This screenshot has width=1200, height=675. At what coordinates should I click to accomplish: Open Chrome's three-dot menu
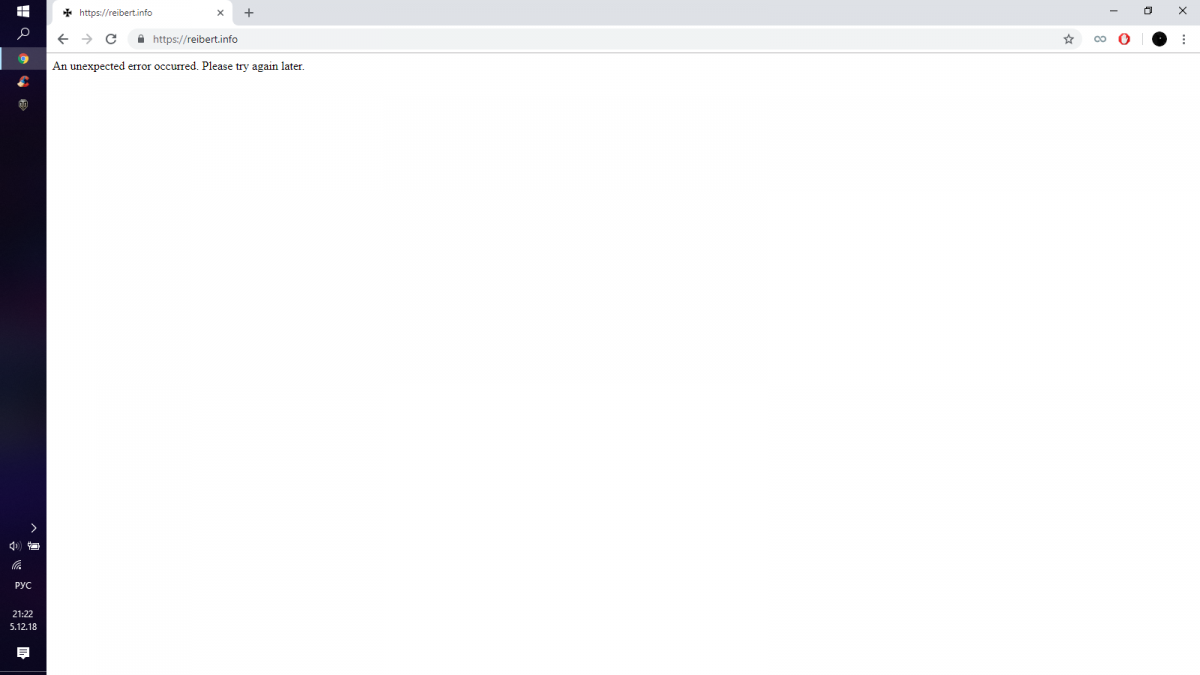(1183, 39)
